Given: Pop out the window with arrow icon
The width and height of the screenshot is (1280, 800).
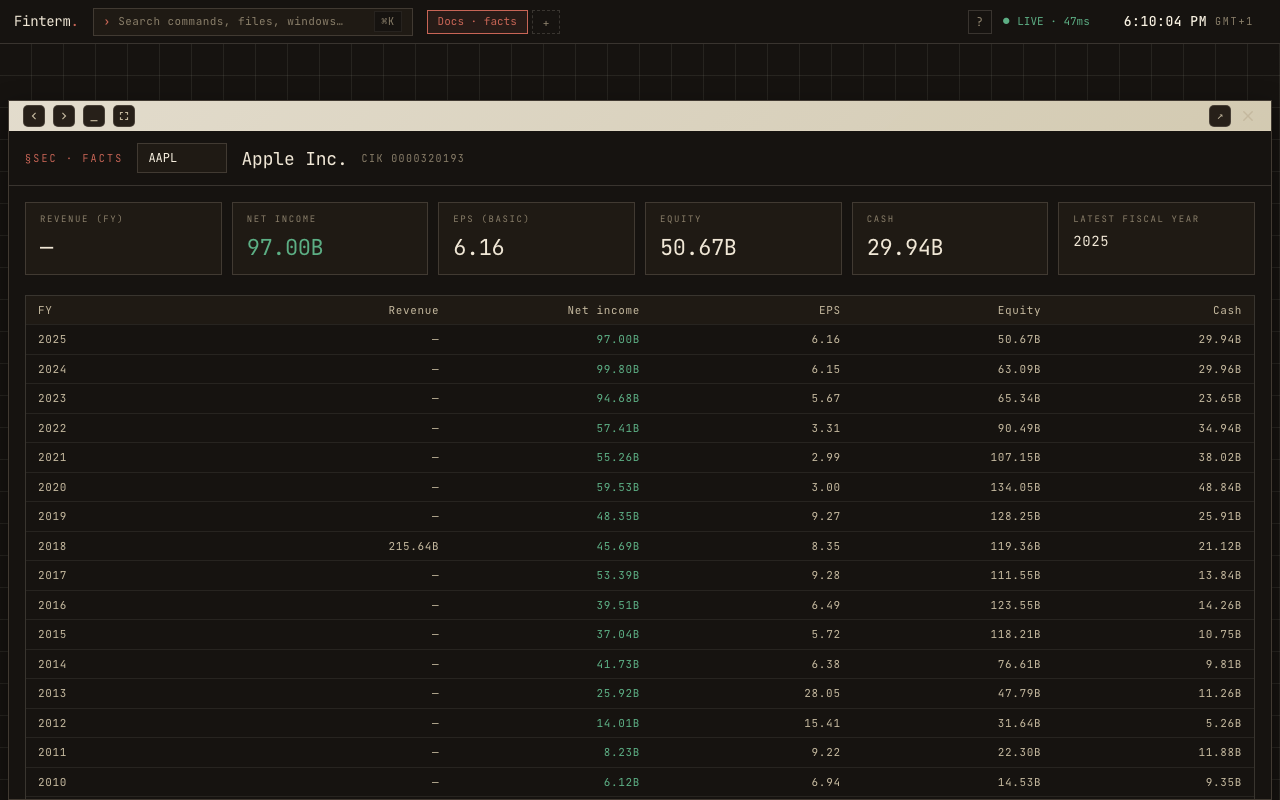Looking at the screenshot, I should point(1220,116).
